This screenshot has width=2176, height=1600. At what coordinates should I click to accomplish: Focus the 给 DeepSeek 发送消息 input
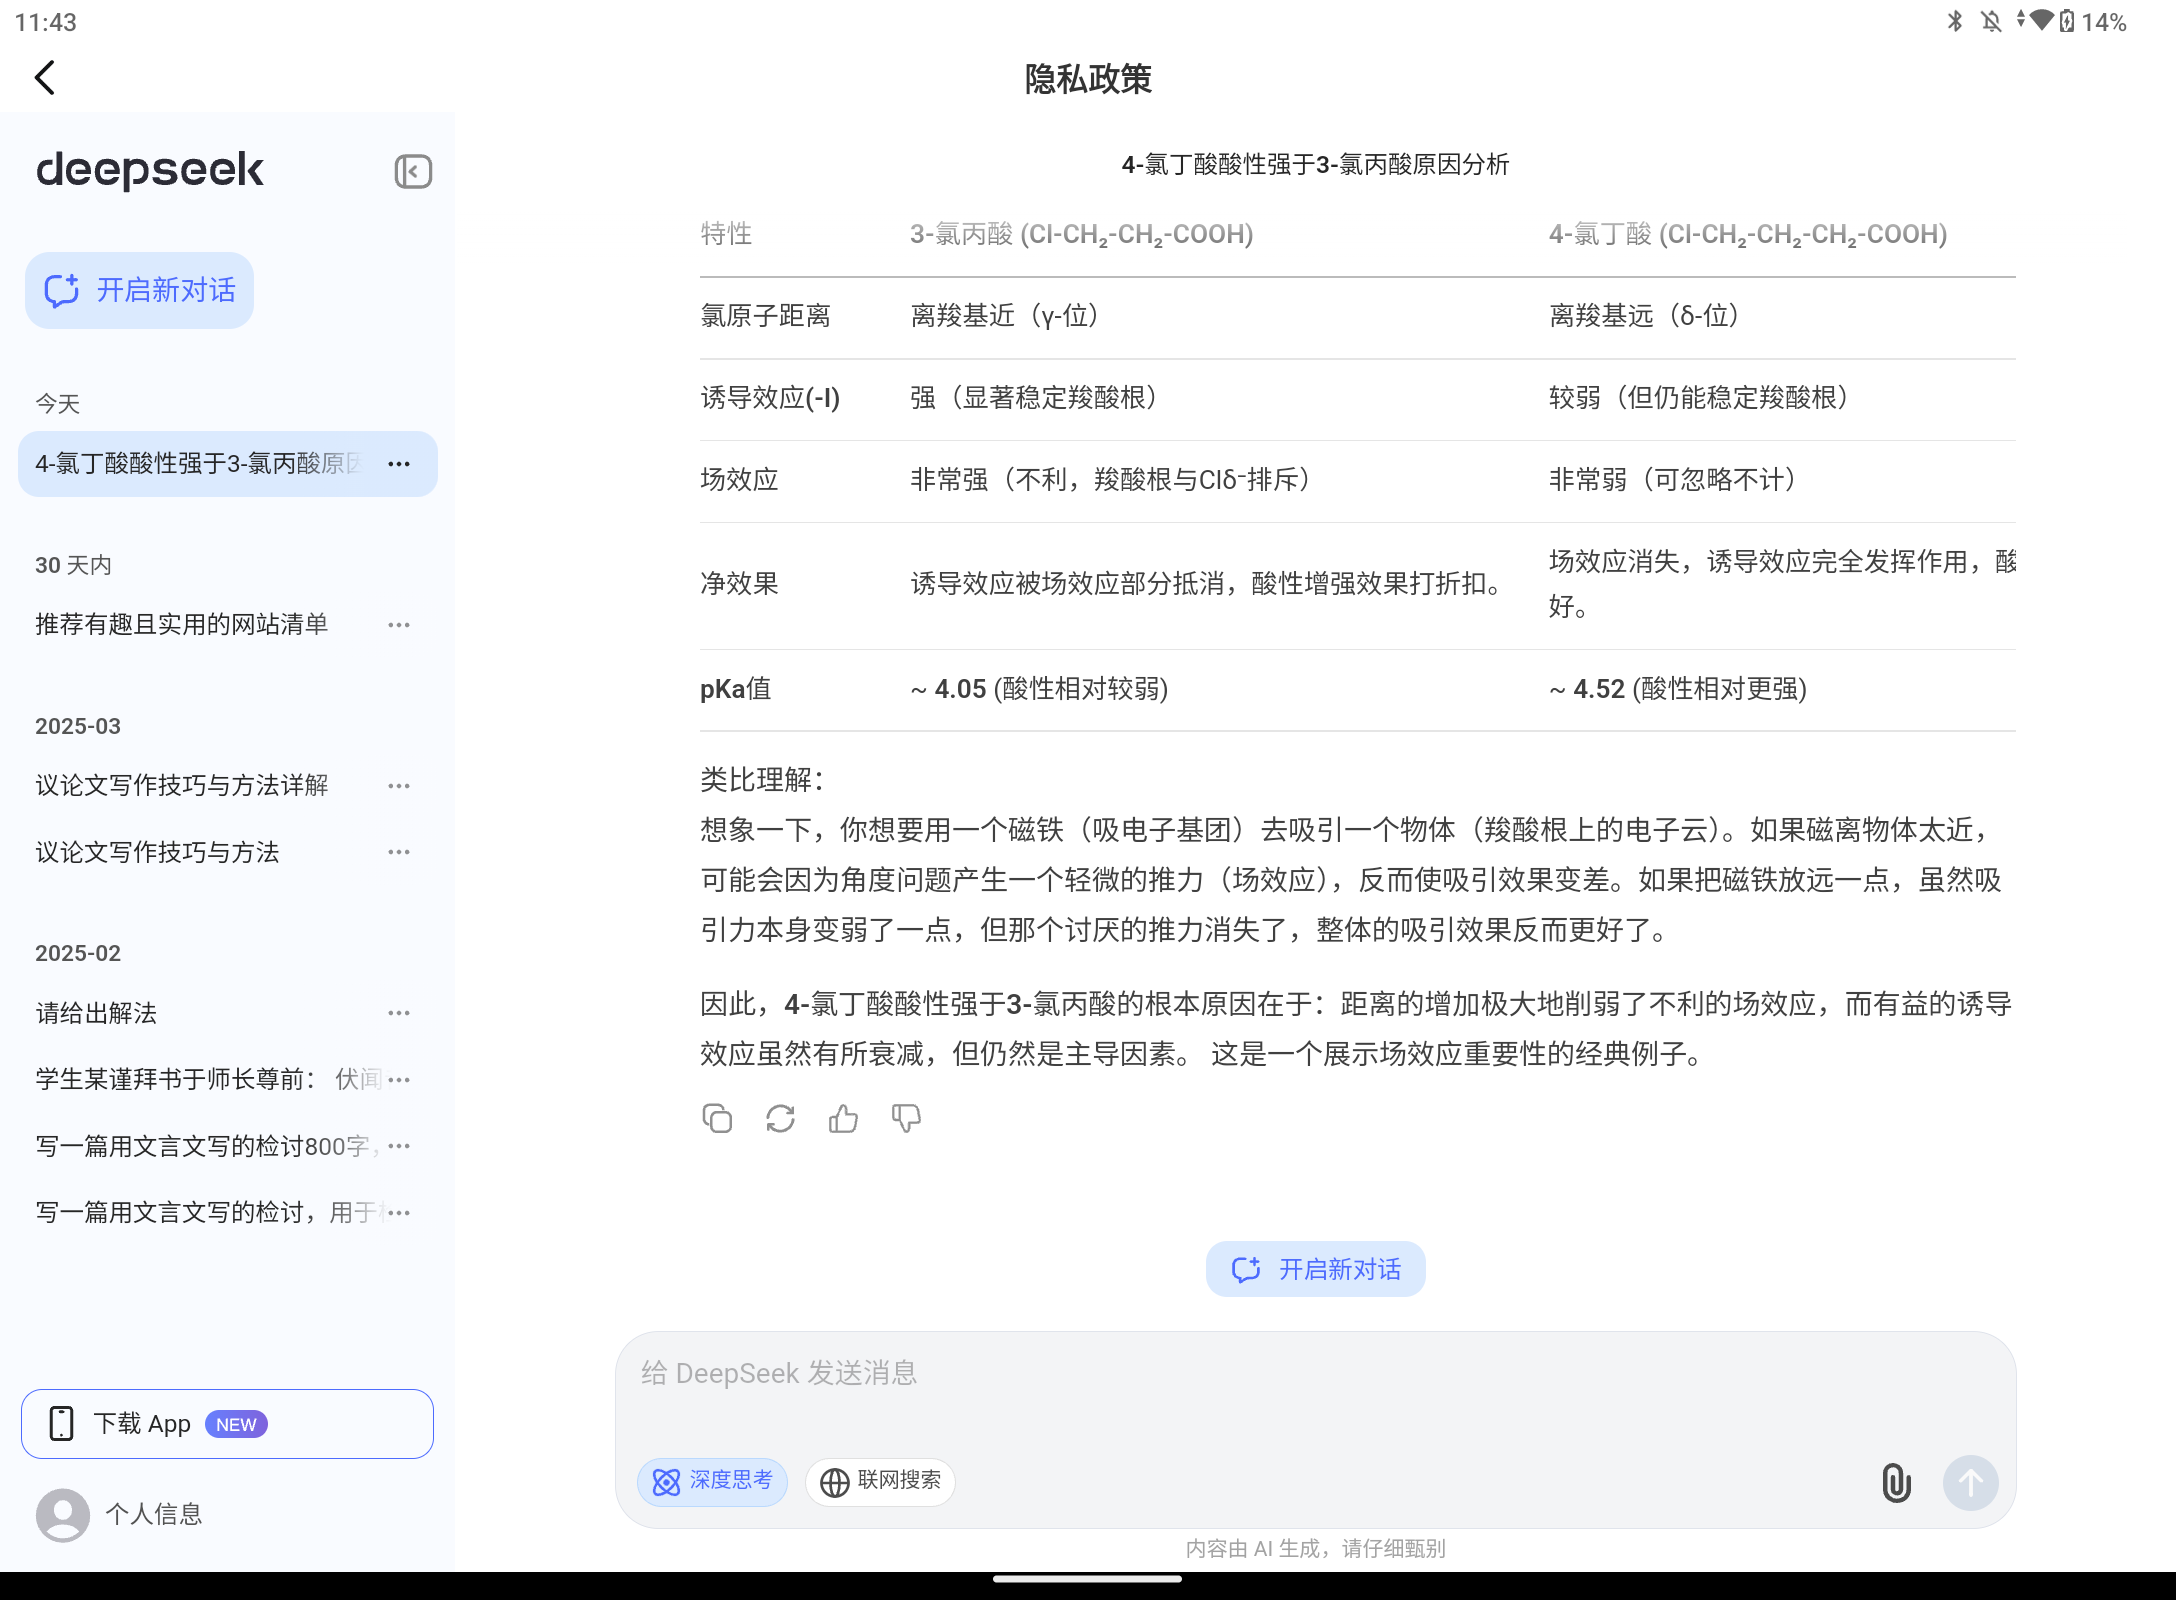pos(1315,1374)
